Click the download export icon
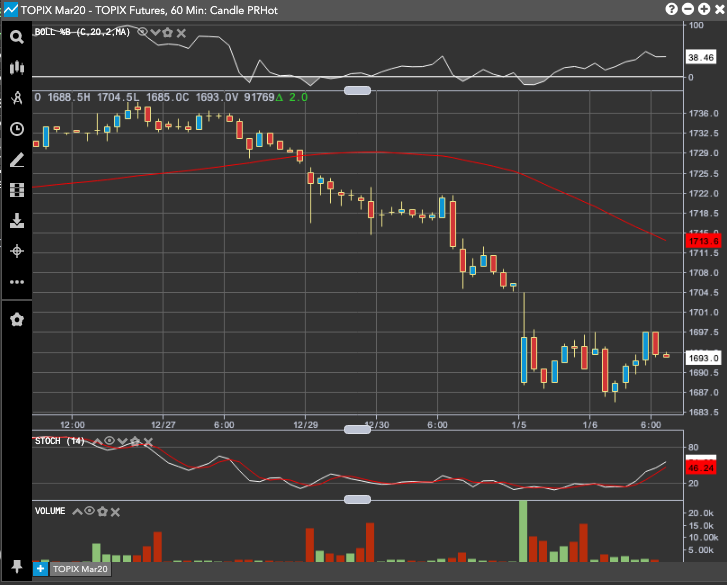This screenshot has height=585, width=727. 17,221
